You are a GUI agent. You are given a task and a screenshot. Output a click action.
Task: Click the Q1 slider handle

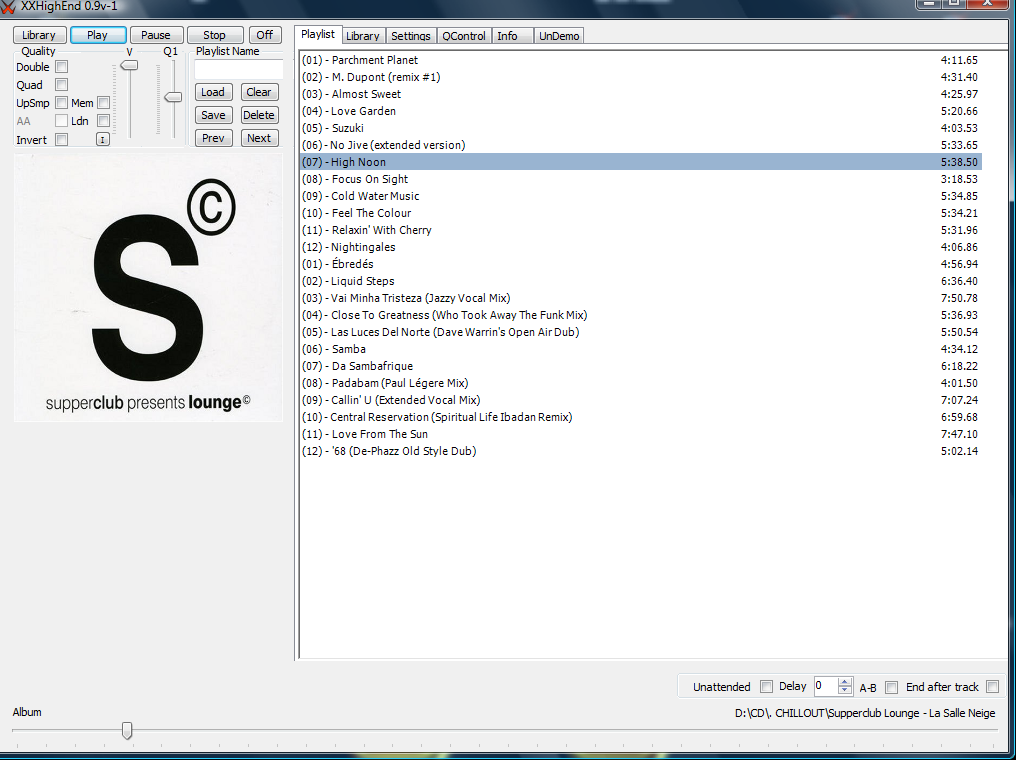pyautogui.click(x=173, y=97)
